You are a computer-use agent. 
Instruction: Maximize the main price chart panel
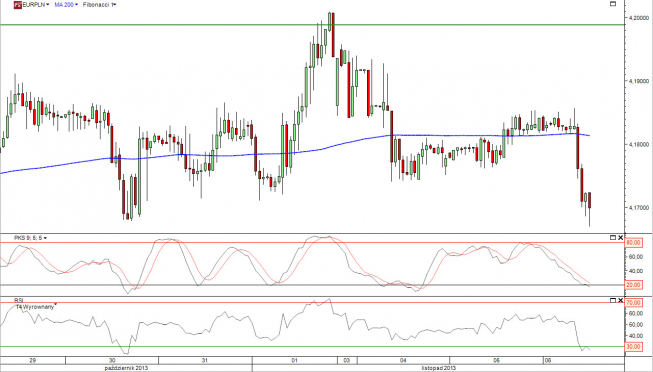click(613, 4)
